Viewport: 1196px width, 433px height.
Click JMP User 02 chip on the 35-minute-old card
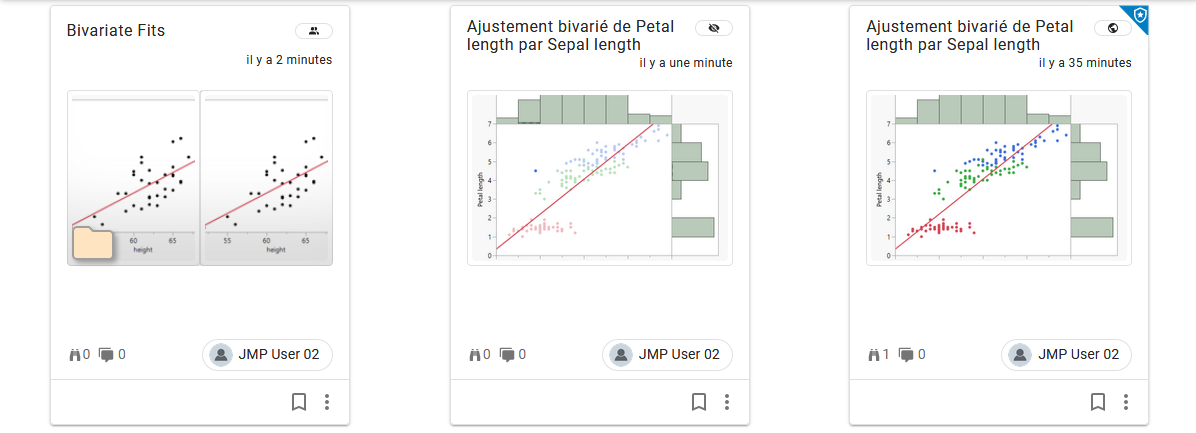(x=1068, y=354)
